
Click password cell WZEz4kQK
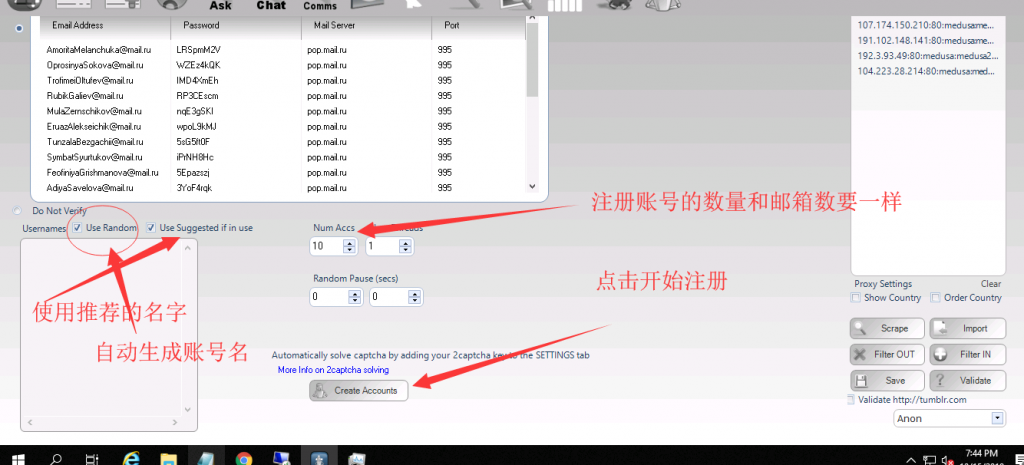click(x=199, y=65)
